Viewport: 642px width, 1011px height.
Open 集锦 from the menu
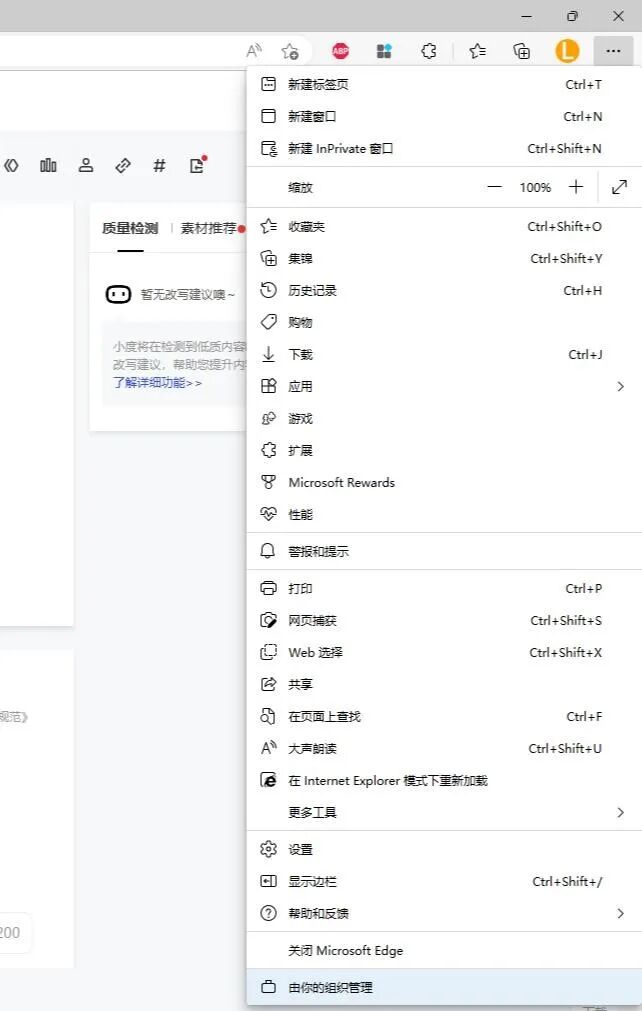(444, 259)
